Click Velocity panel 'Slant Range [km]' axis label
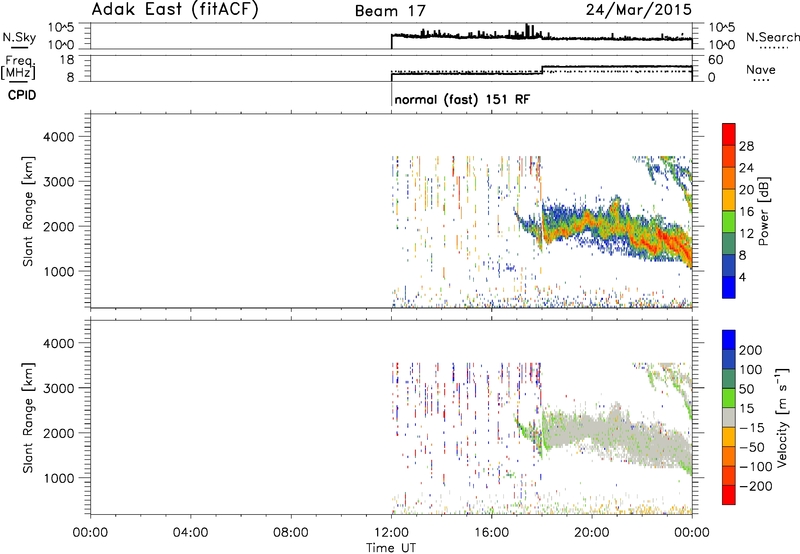 pos(28,417)
